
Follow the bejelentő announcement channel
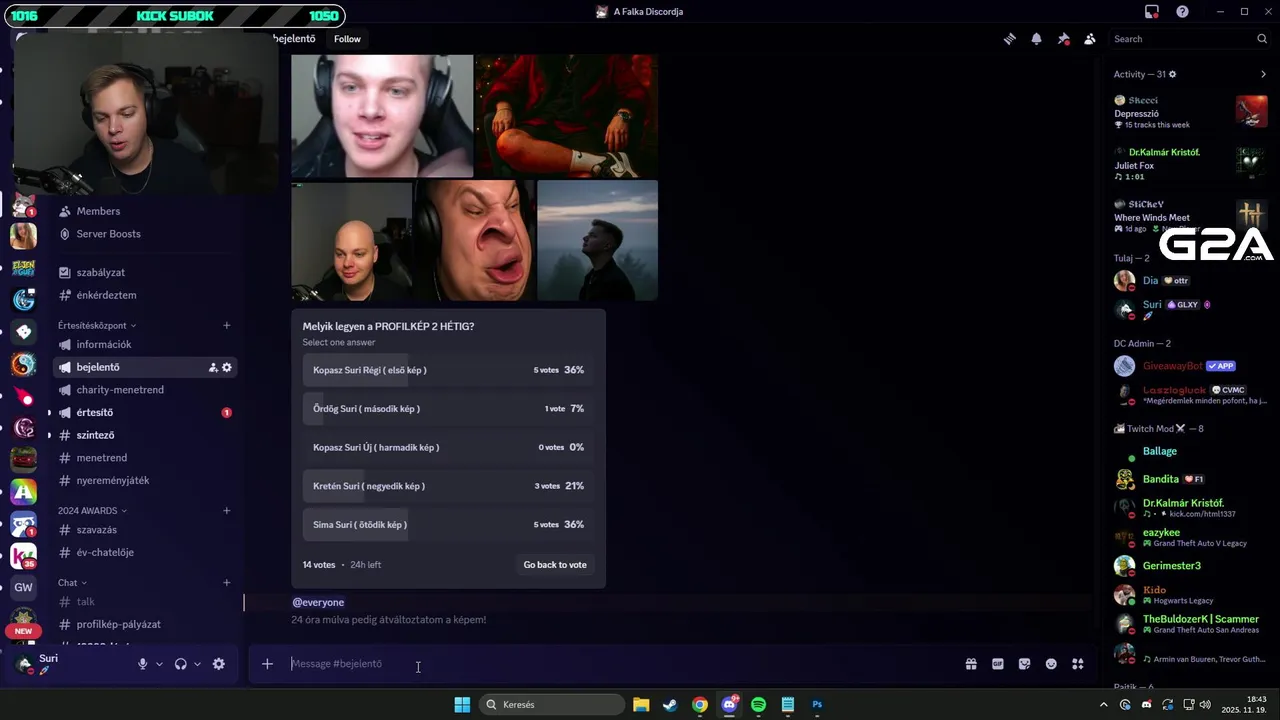tap(347, 39)
